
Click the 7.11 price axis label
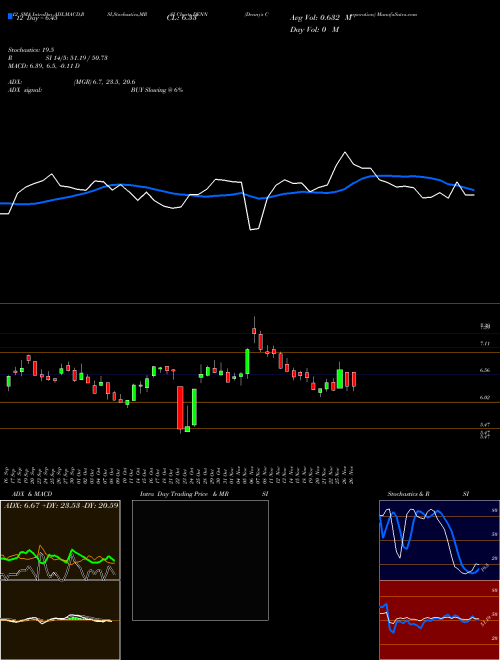485,344
